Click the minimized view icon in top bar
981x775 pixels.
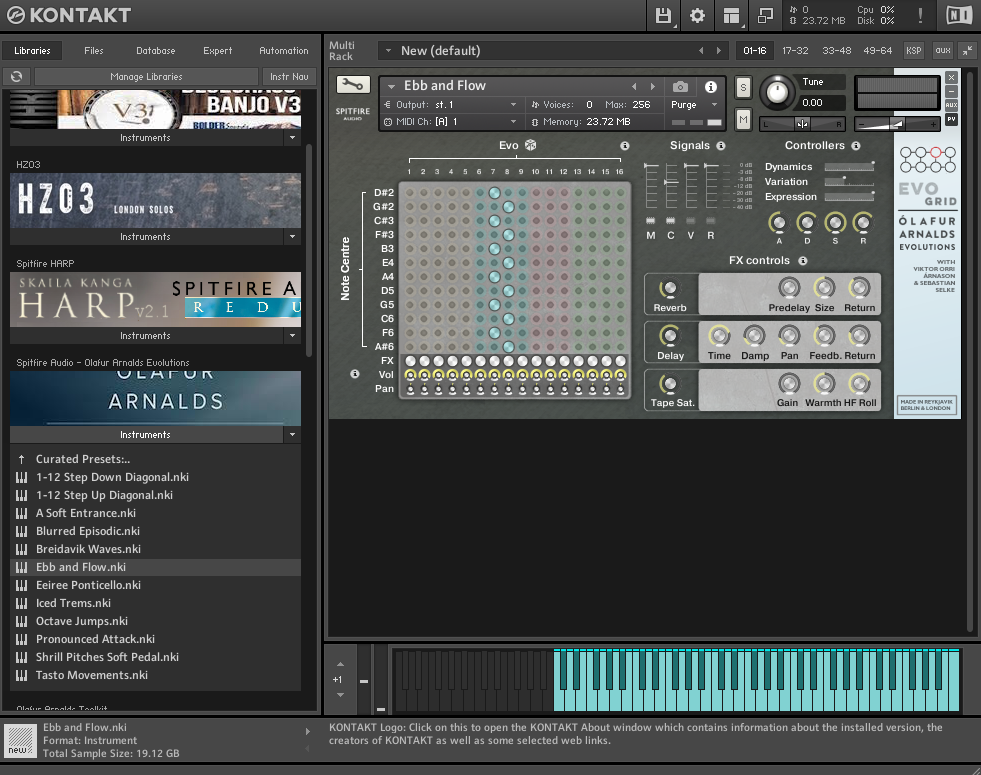765,16
